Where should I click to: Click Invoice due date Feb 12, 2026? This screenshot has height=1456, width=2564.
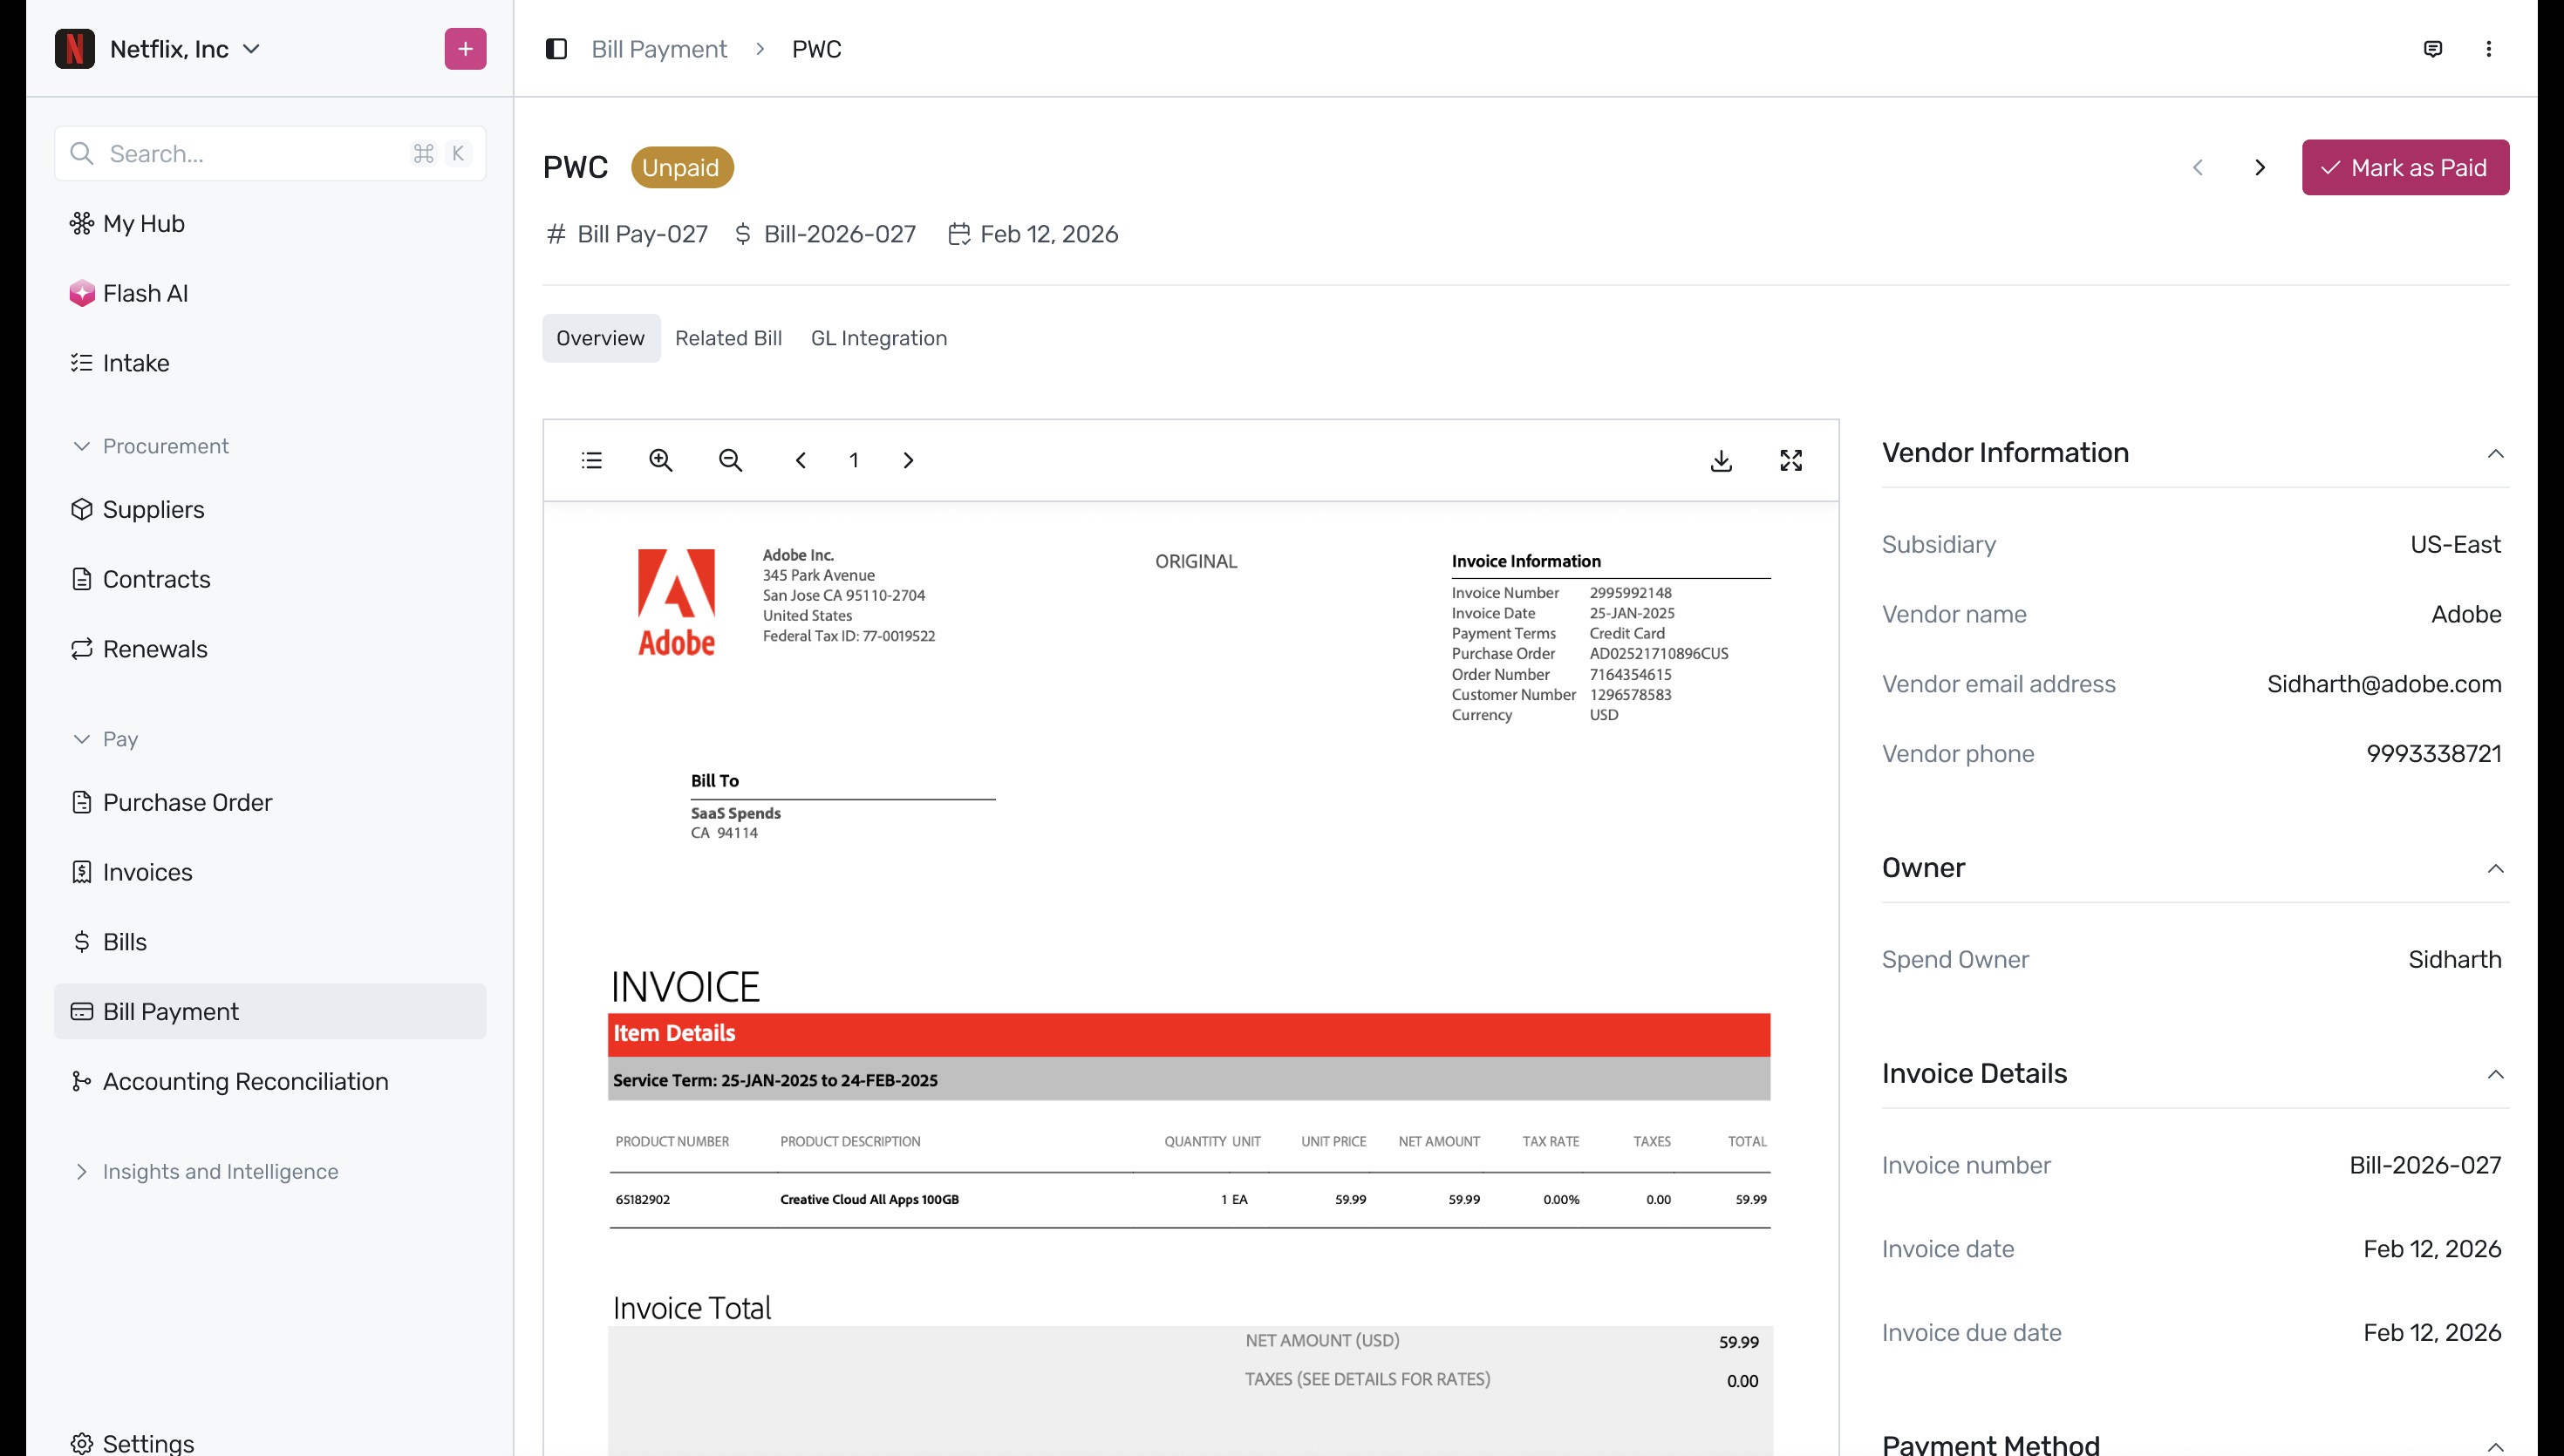pos(2432,1332)
